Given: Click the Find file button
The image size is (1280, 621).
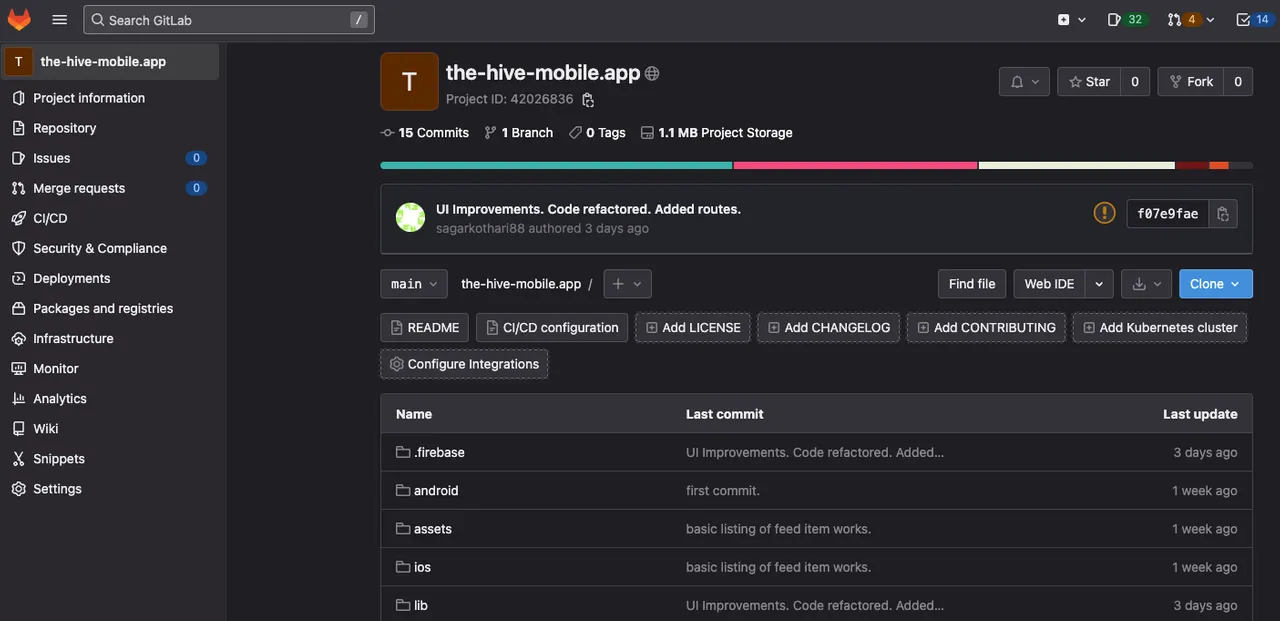Looking at the screenshot, I should tap(972, 284).
